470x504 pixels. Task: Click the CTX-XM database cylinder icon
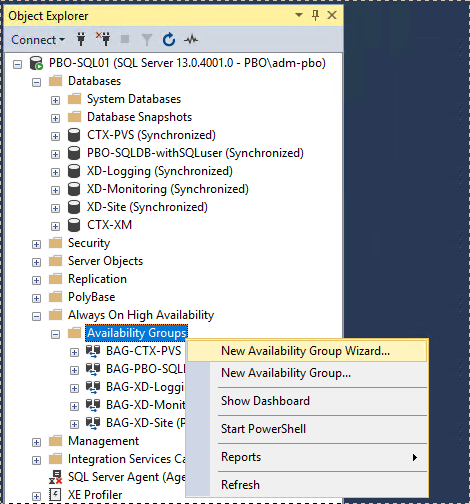coord(74,225)
